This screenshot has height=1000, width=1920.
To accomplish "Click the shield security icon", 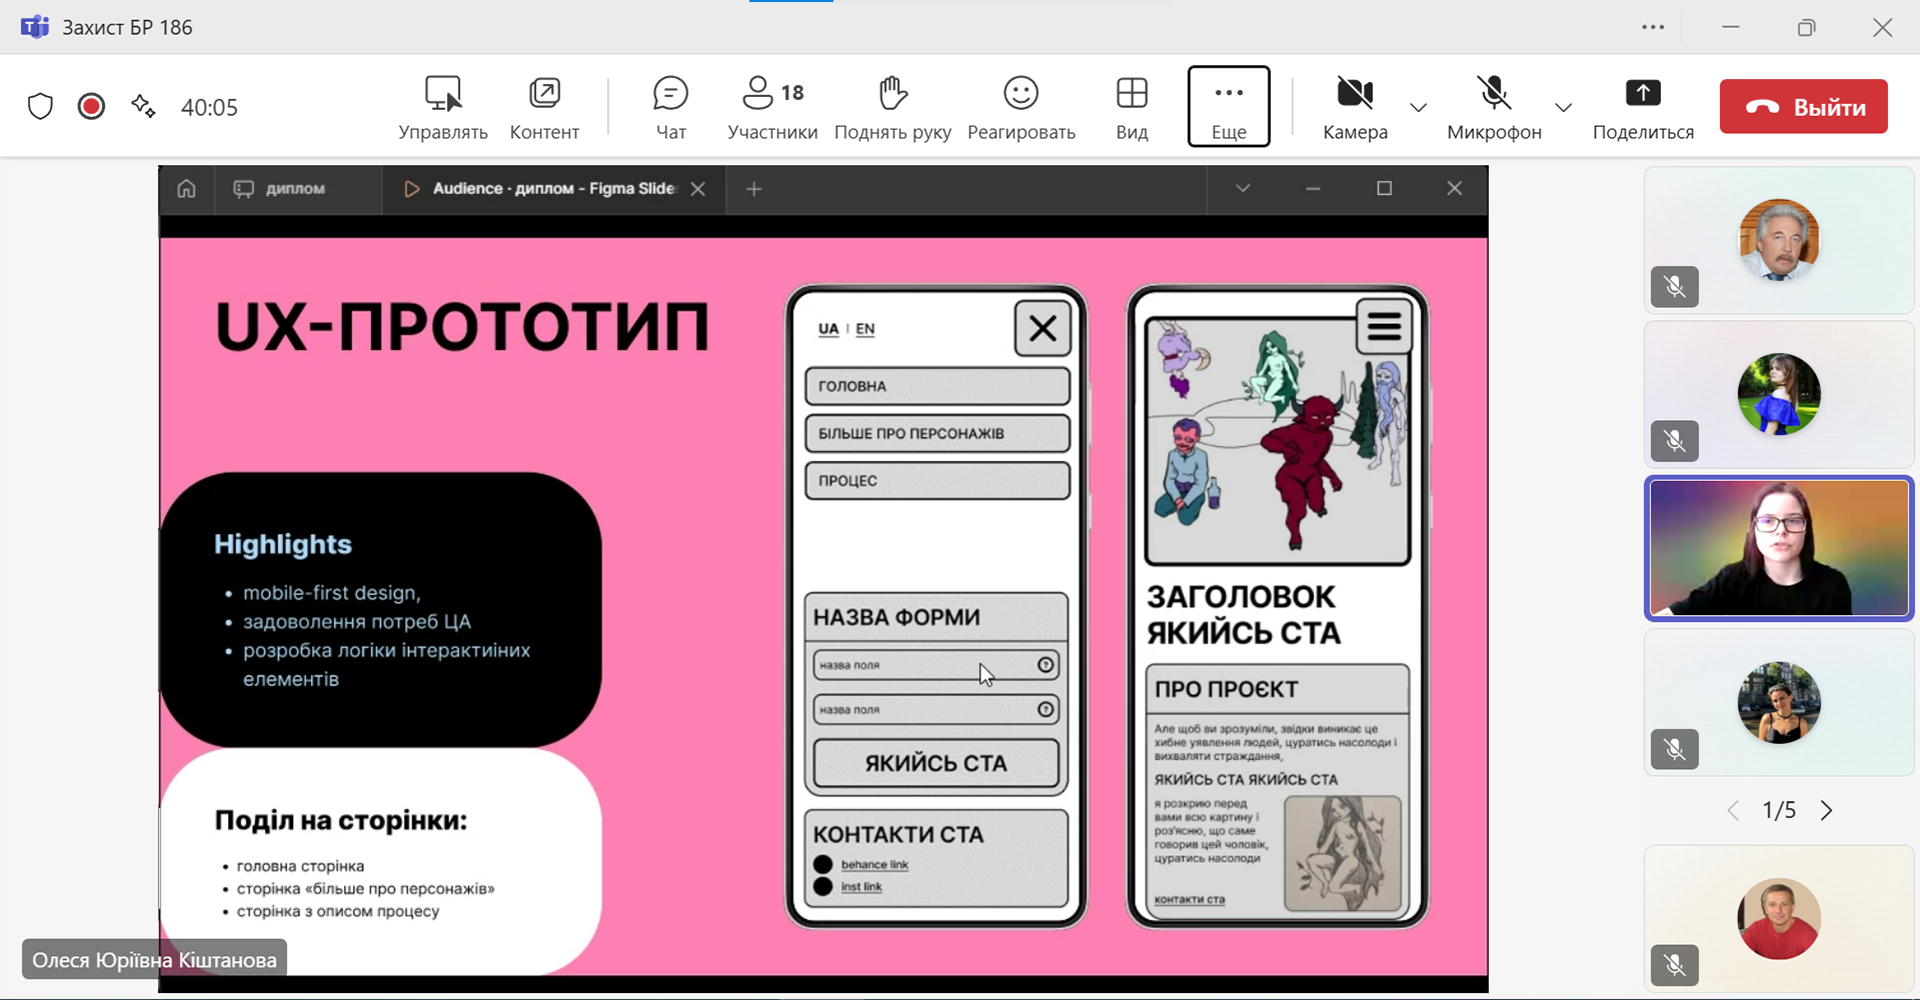I will coord(40,106).
